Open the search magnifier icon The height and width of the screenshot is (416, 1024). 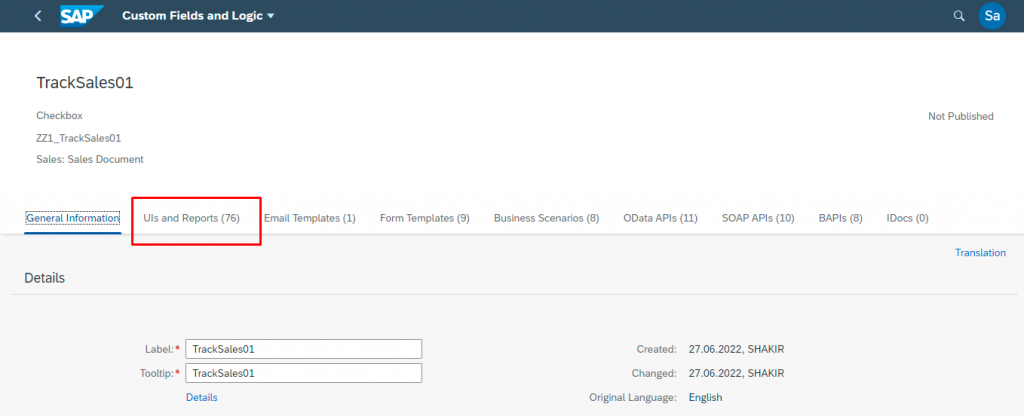[x=959, y=16]
